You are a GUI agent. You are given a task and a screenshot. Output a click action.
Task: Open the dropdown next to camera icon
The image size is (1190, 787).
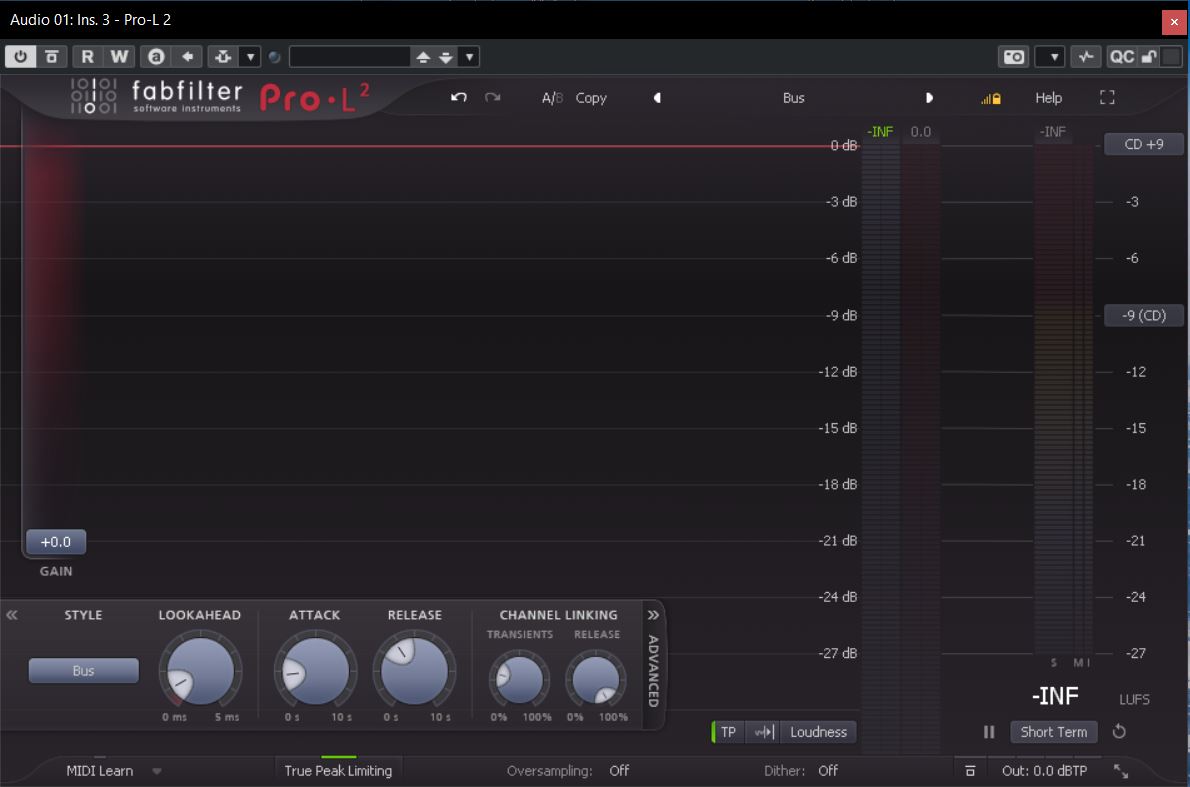coord(1050,57)
